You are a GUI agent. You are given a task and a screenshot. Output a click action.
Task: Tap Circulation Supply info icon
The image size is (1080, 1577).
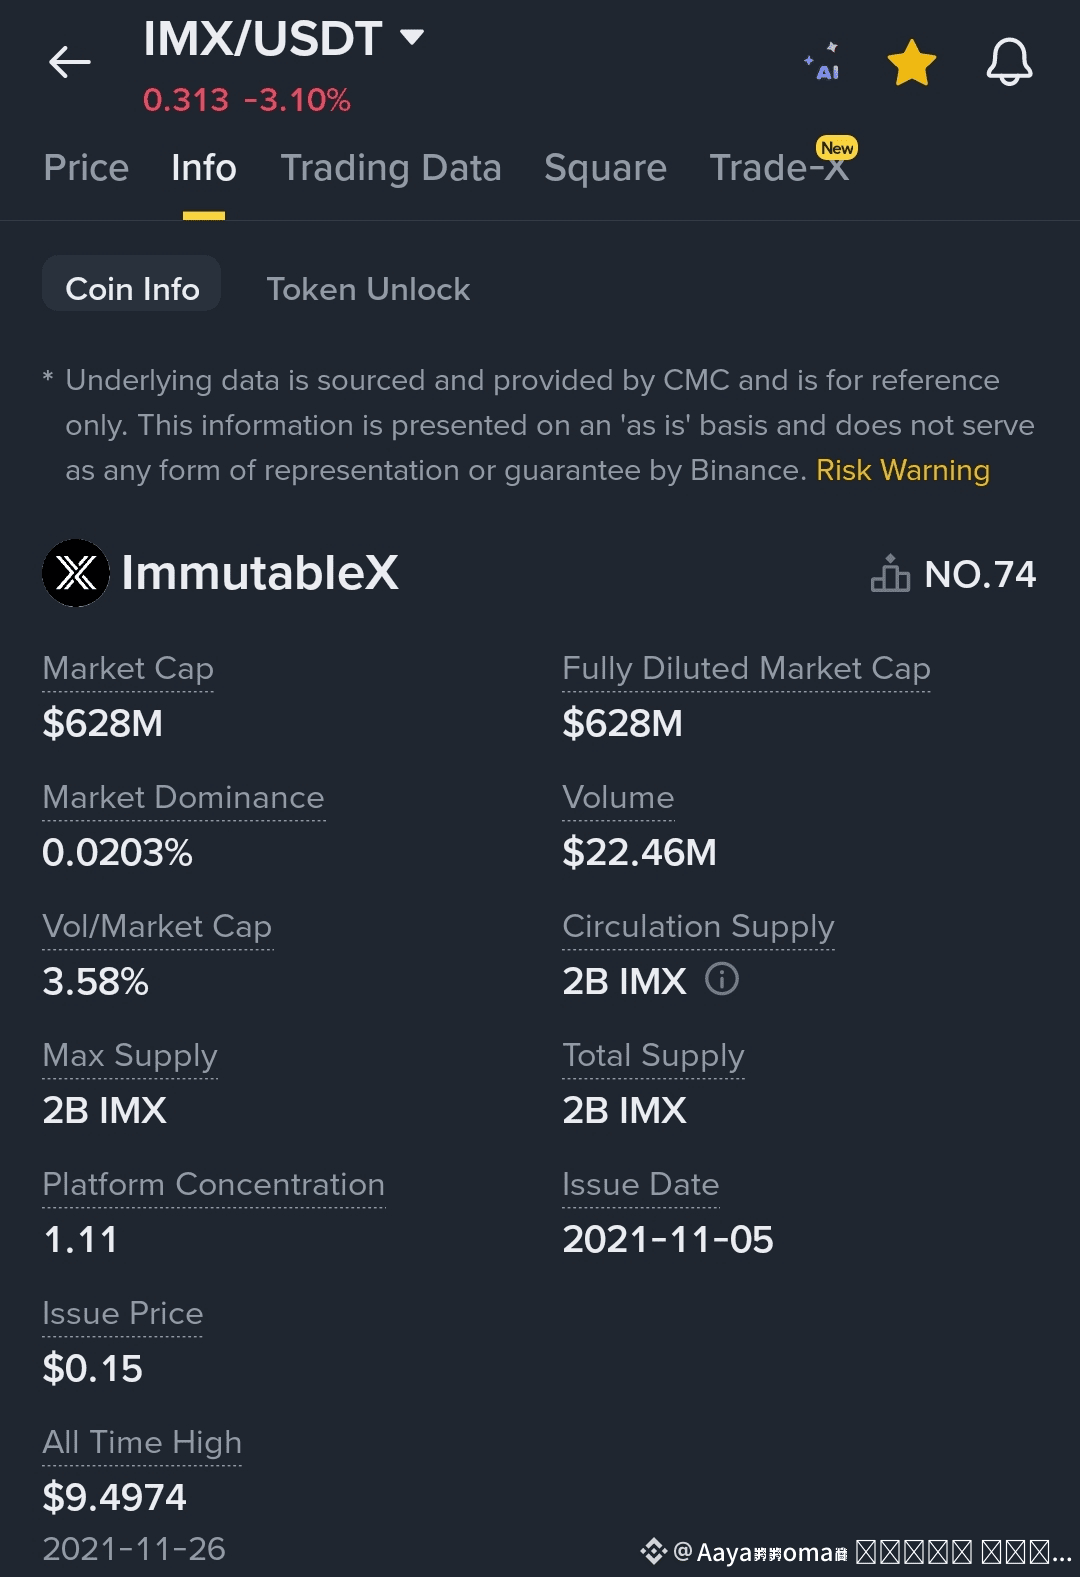point(722,979)
